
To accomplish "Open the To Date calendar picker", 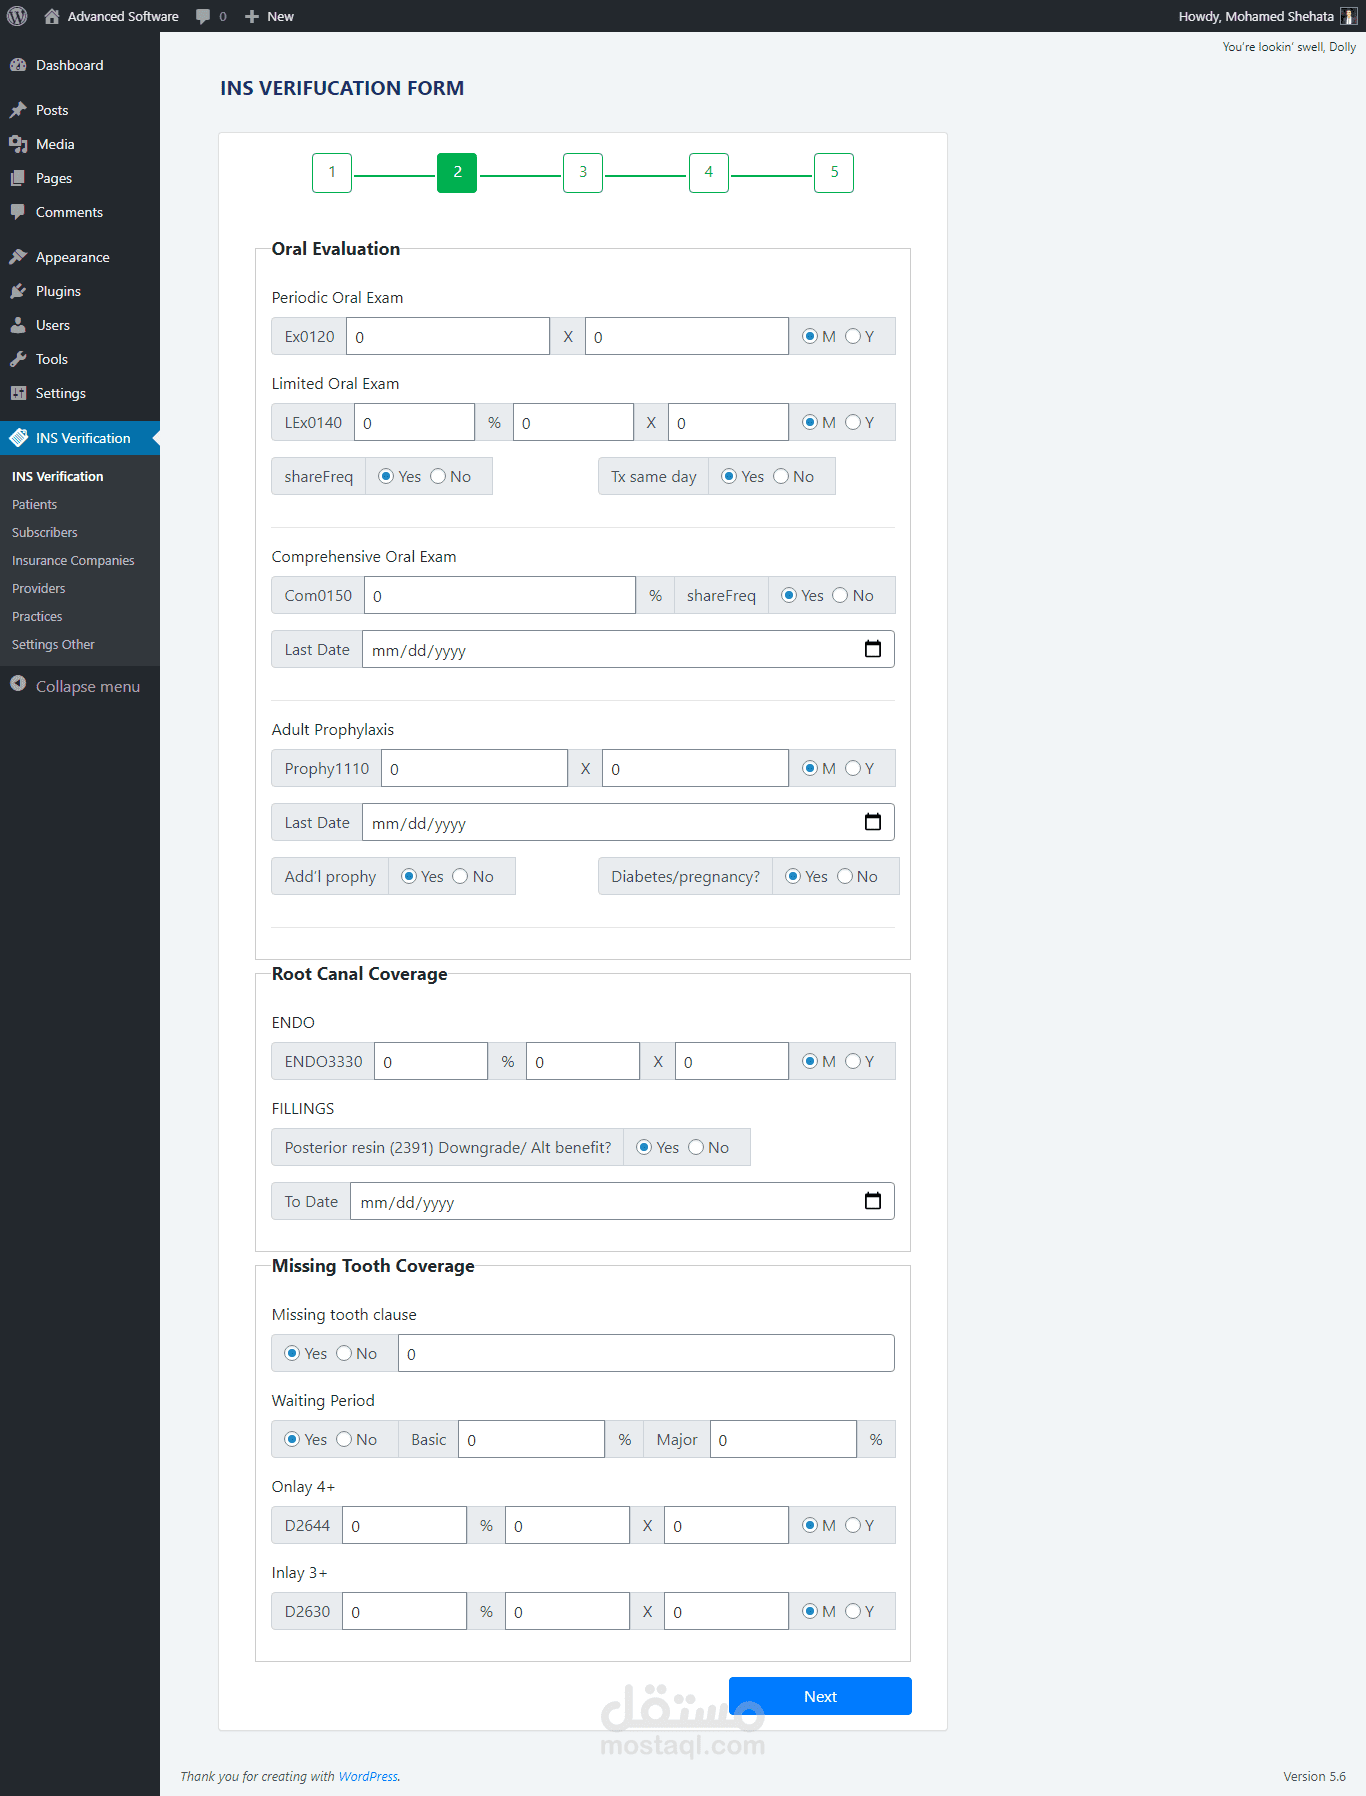I will (x=873, y=1201).
